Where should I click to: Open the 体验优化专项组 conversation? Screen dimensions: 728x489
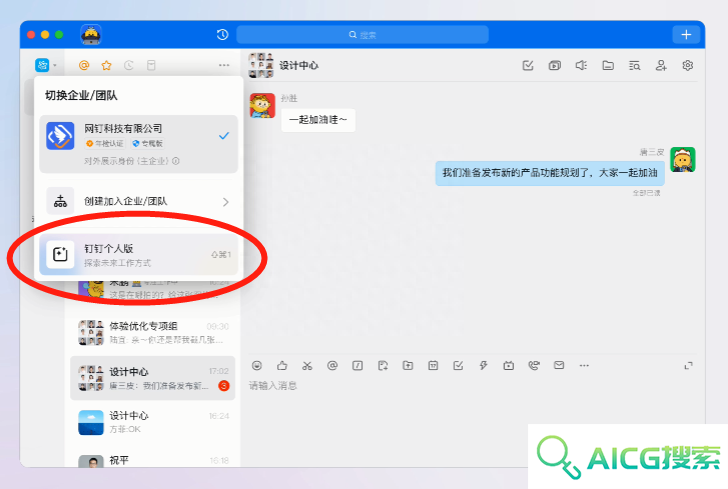153,333
